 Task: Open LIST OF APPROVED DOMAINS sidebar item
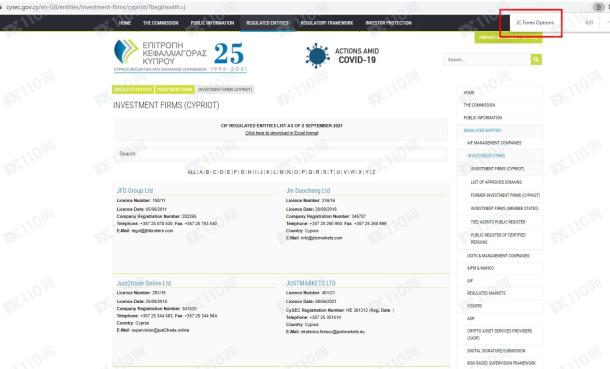click(496, 182)
